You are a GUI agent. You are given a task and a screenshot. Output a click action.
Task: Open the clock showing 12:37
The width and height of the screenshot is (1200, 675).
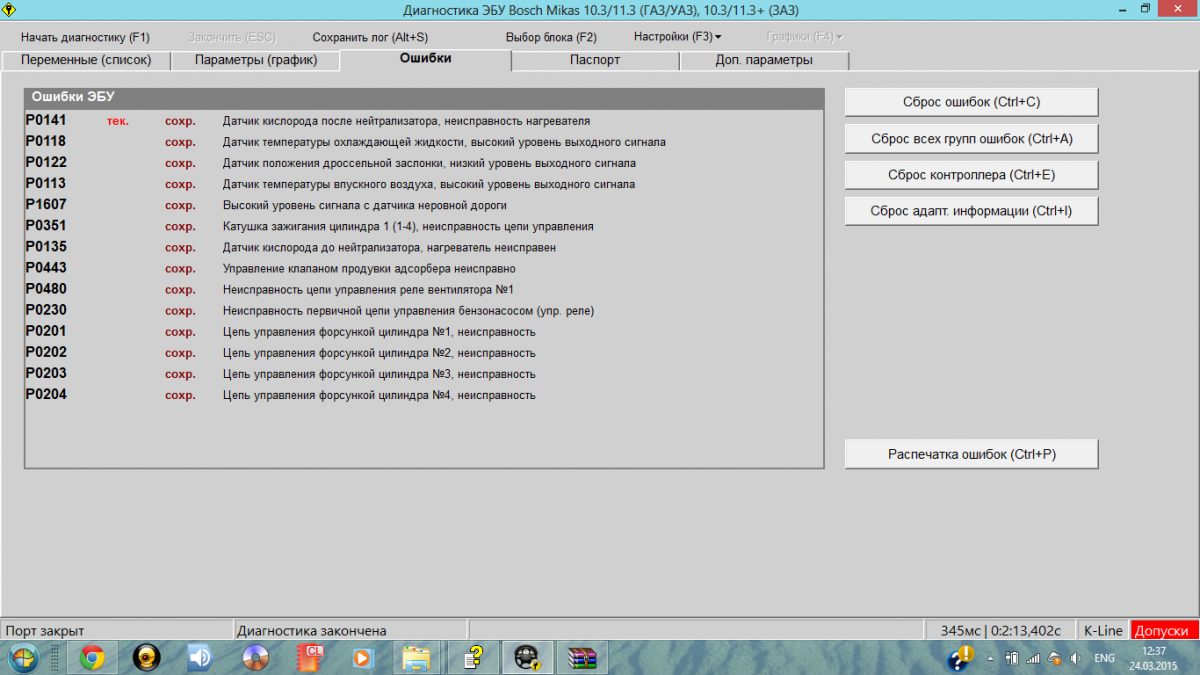click(1154, 657)
